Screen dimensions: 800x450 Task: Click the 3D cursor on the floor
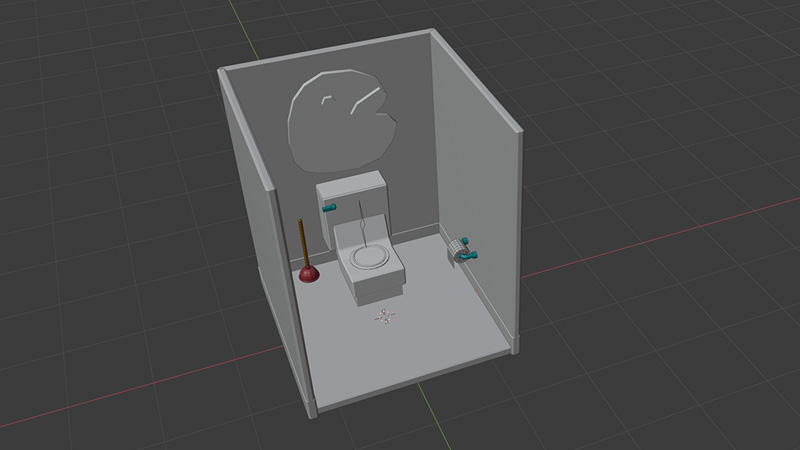(385, 317)
